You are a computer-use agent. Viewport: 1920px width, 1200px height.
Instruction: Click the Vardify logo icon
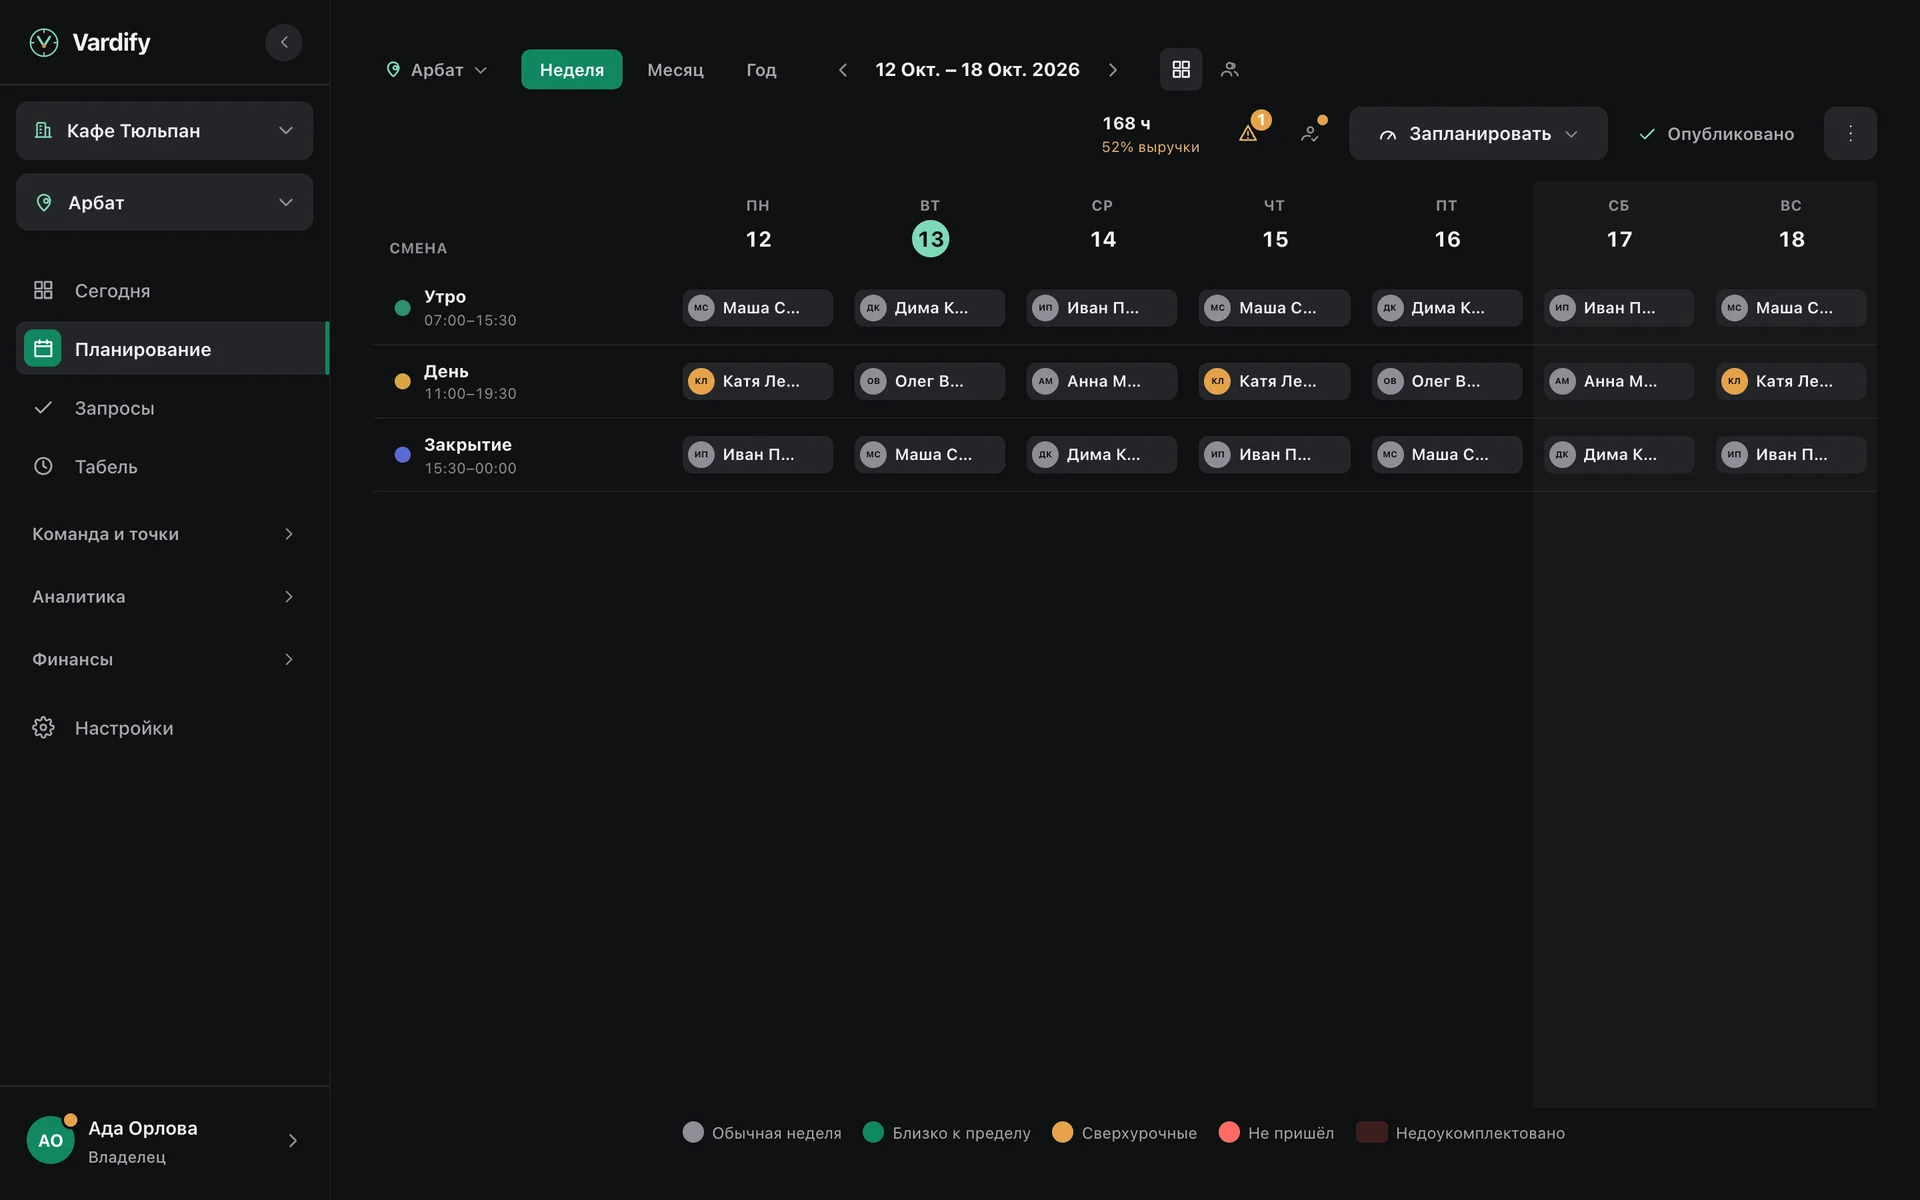(x=44, y=42)
